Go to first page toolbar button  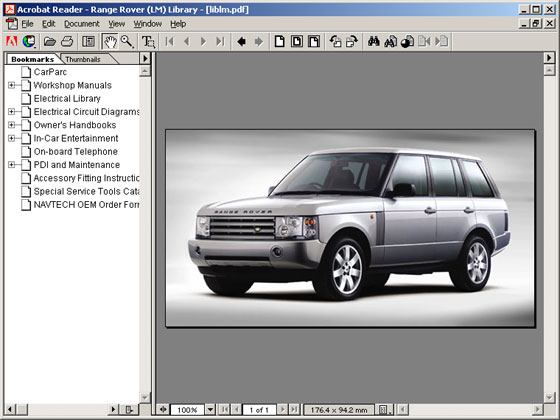[169, 41]
